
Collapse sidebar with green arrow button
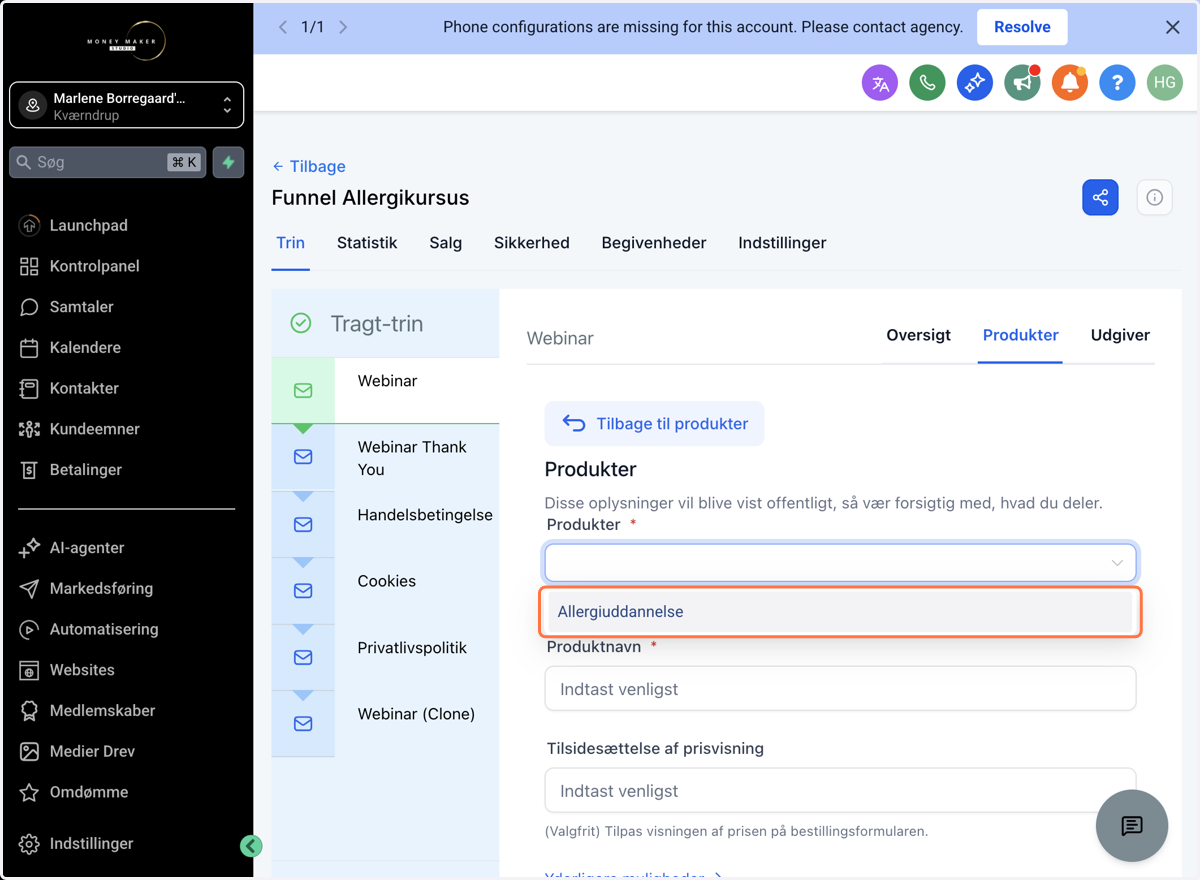pyautogui.click(x=251, y=846)
